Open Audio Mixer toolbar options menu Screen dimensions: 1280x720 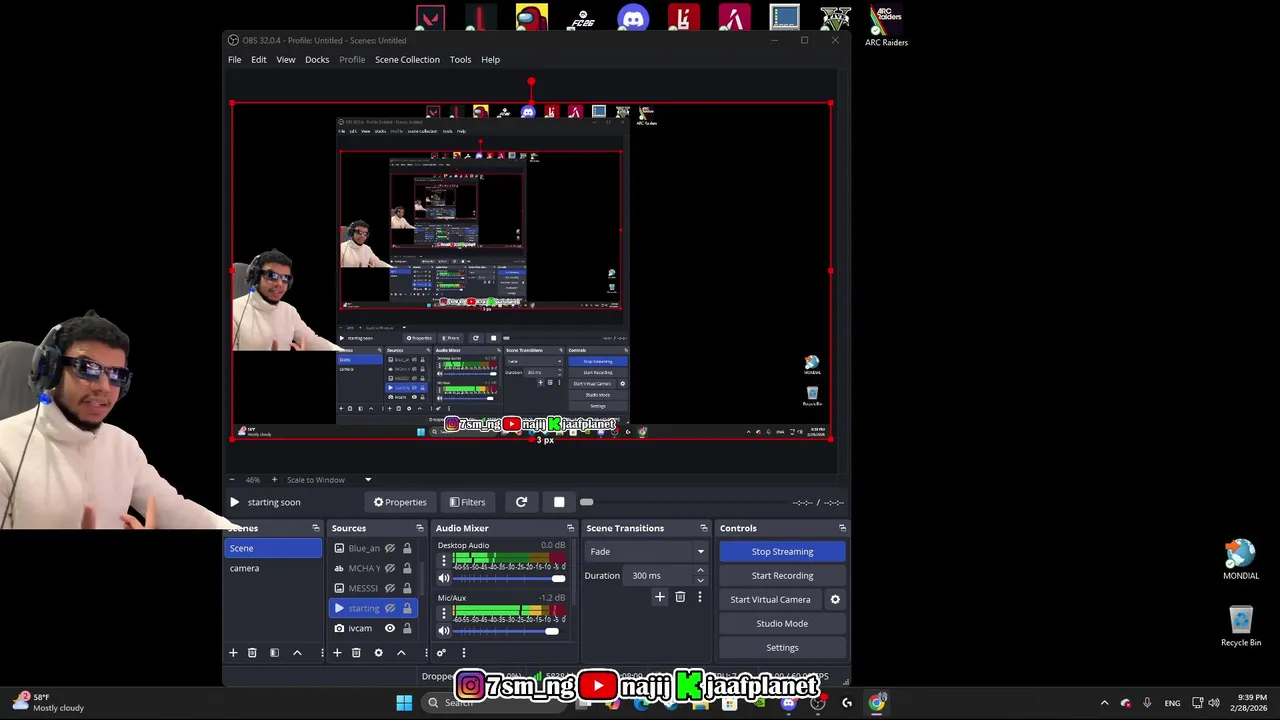tap(463, 653)
